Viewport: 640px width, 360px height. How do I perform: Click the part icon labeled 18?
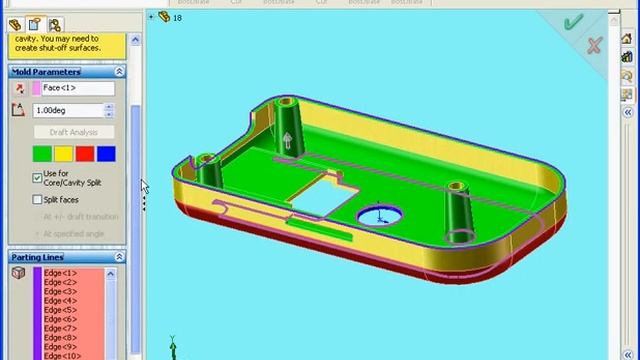(x=164, y=17)
